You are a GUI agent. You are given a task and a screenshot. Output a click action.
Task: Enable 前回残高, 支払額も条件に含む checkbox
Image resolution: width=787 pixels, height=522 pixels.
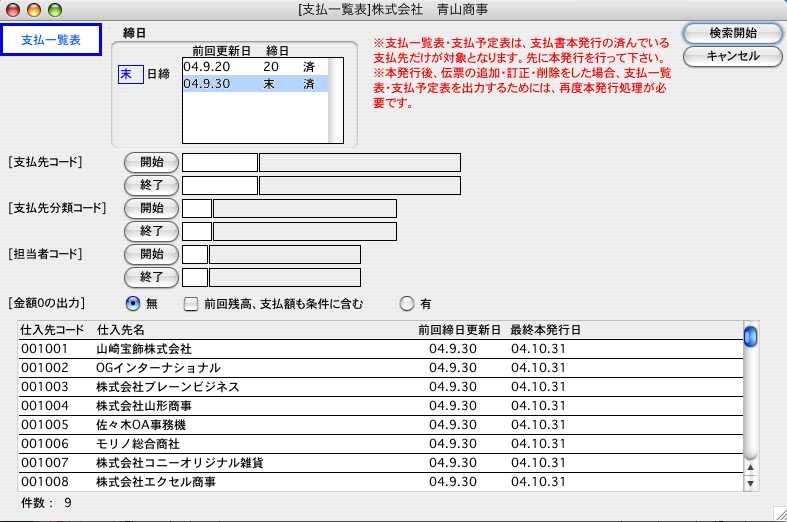coord(191,303)
